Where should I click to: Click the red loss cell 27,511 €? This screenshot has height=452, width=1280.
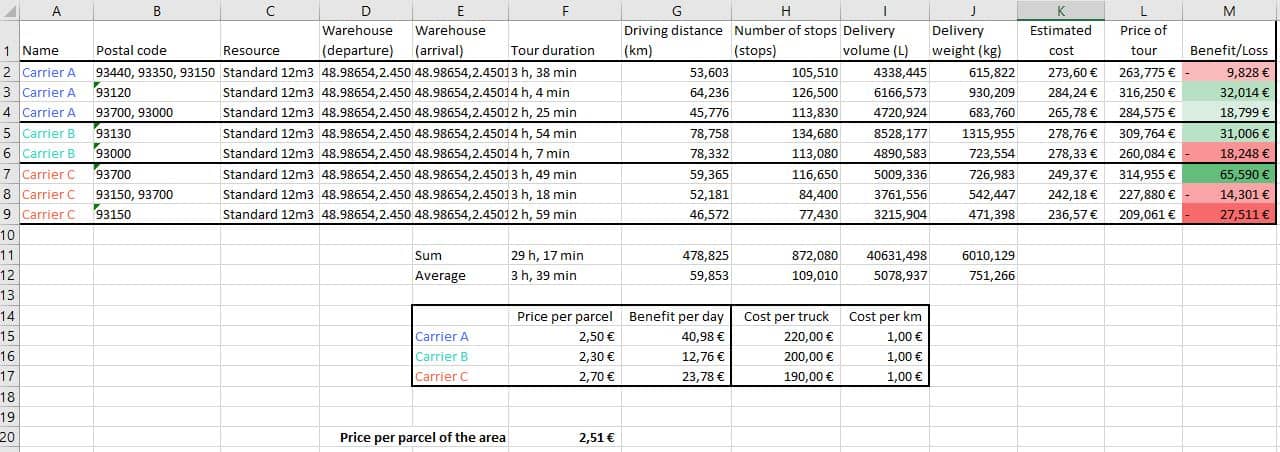click(1229, 214)
